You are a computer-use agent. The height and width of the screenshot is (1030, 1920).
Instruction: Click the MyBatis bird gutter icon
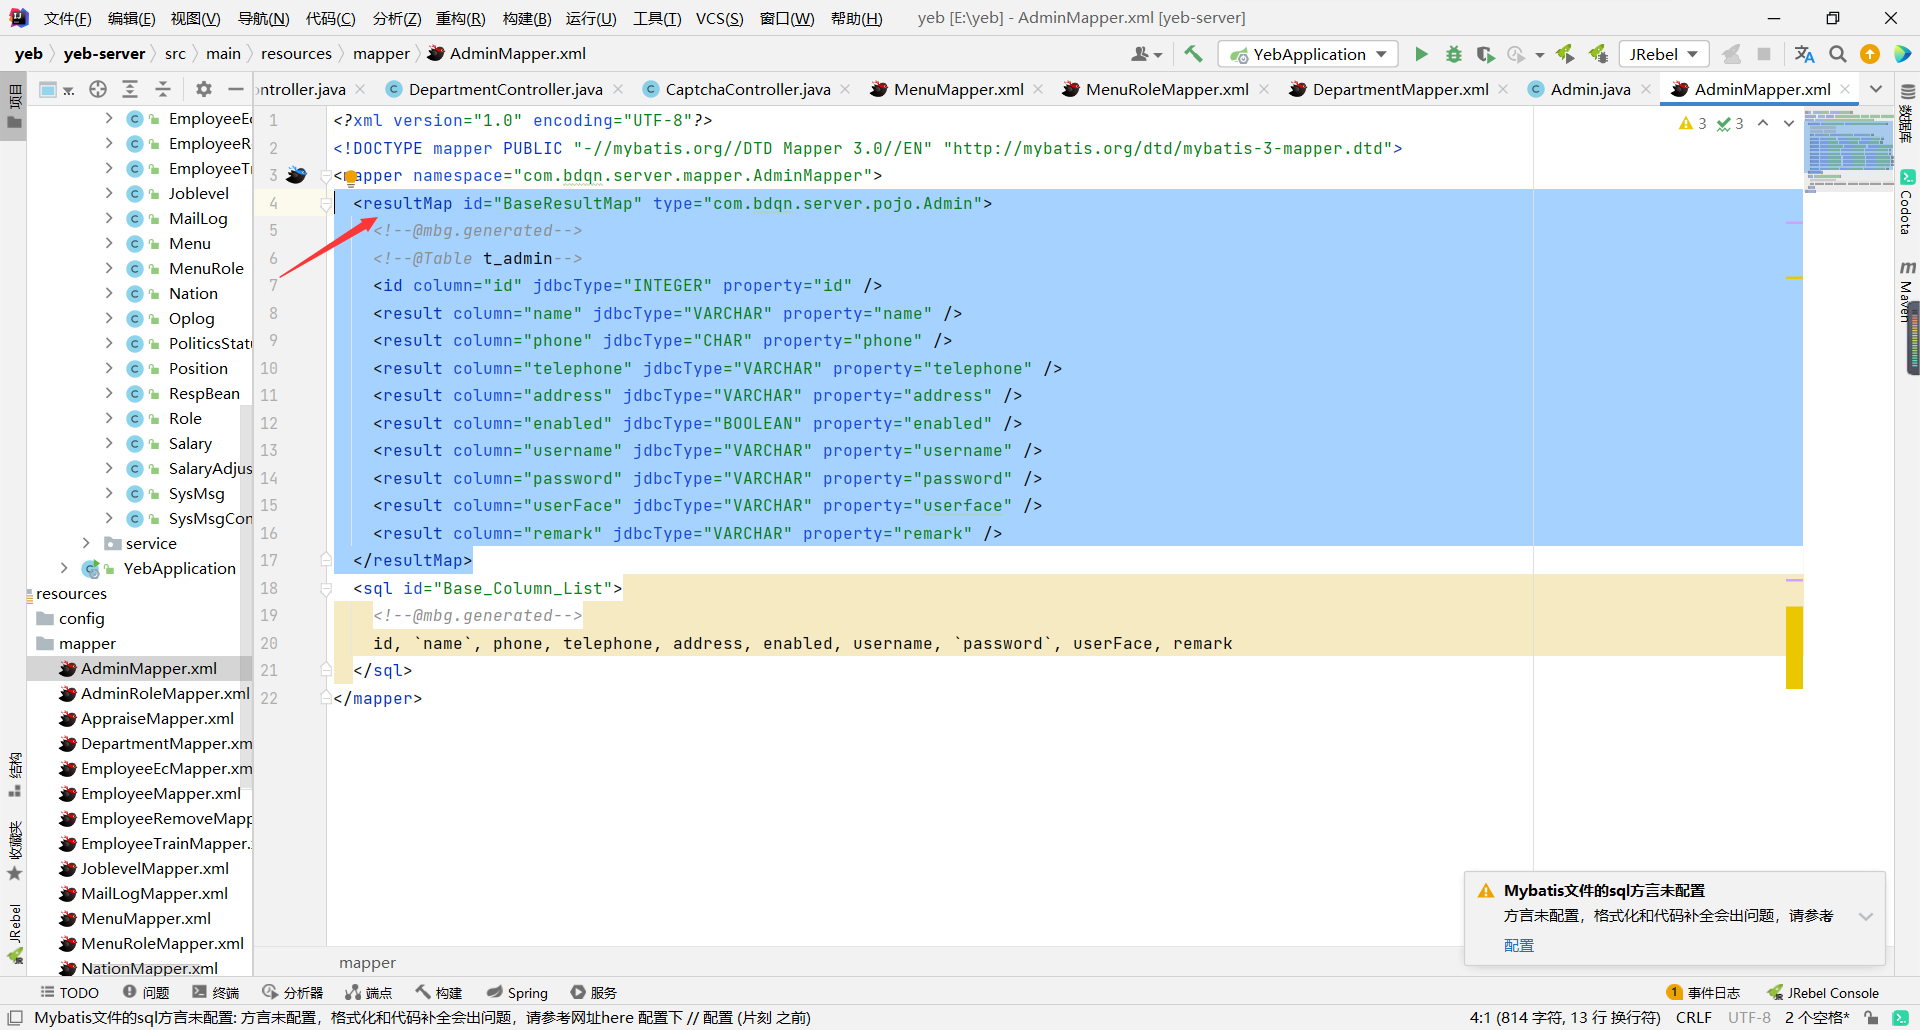(x=296, y=175)
